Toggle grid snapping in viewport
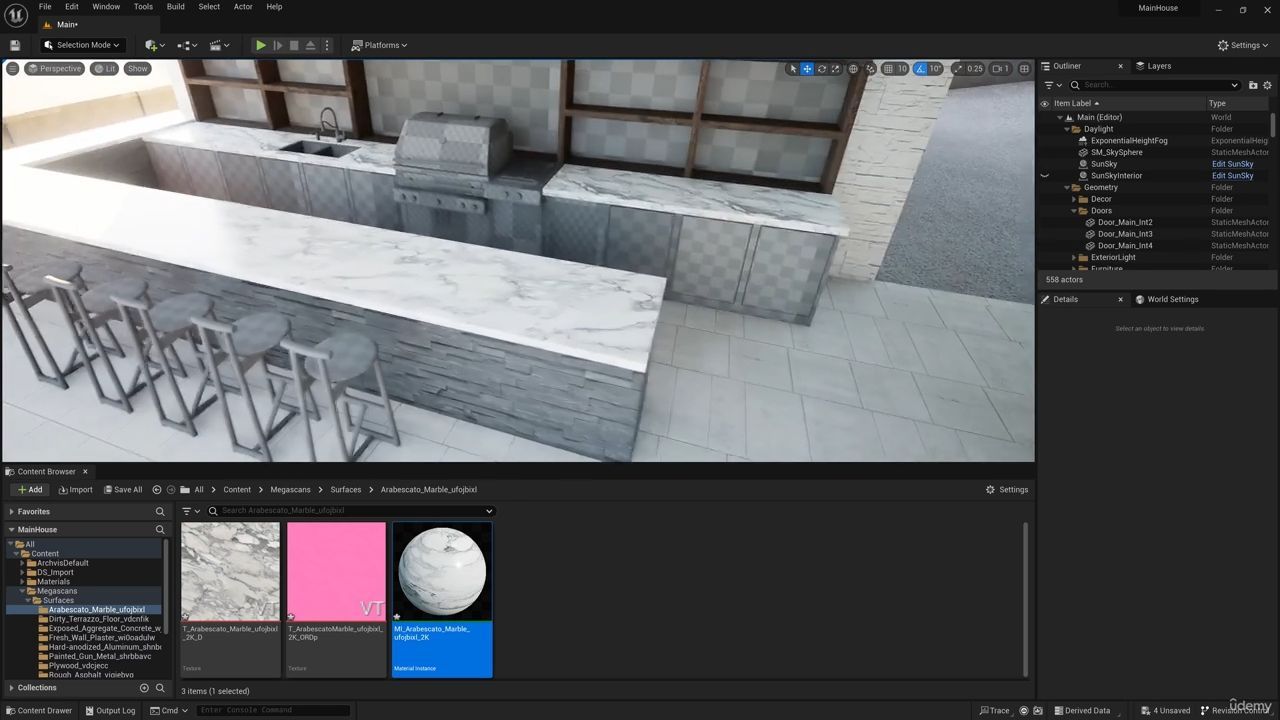Image resolution: width=1280 pixels, height=720 pixels. click(x=888, y=69)
